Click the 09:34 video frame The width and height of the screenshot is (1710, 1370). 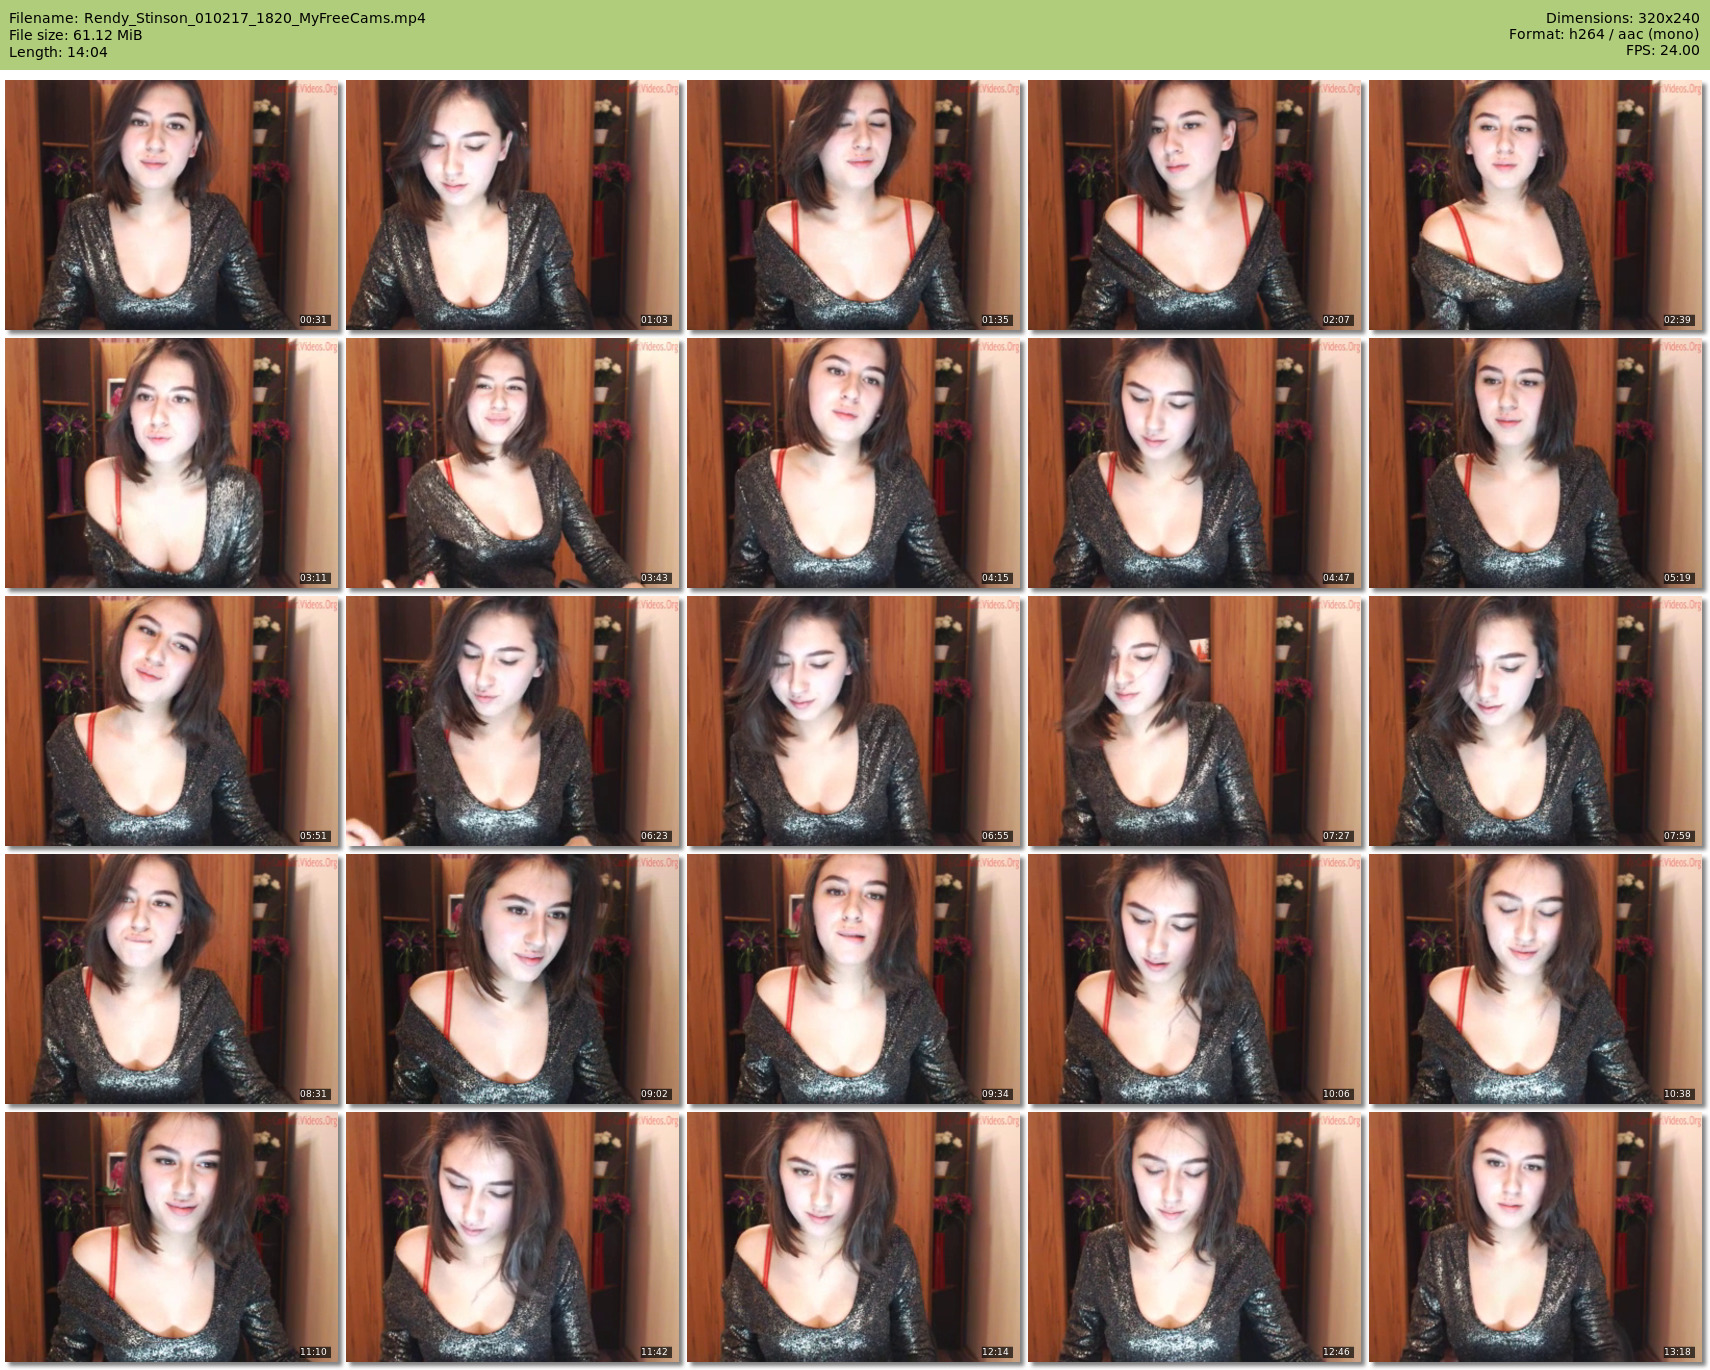click(854, 979)
